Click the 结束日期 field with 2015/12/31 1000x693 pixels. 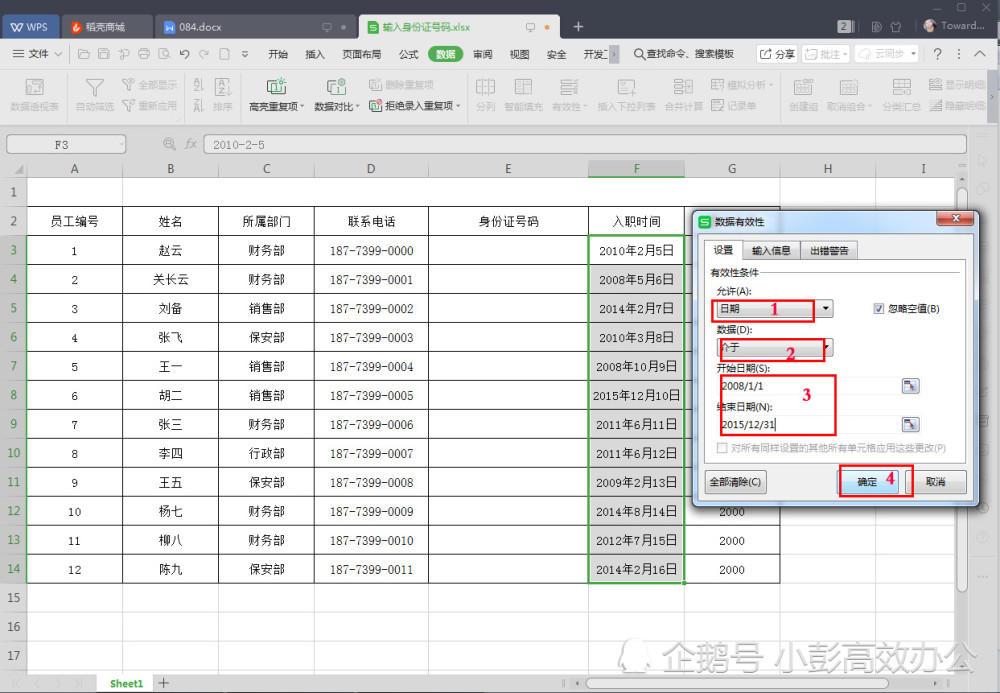(808, 425)
